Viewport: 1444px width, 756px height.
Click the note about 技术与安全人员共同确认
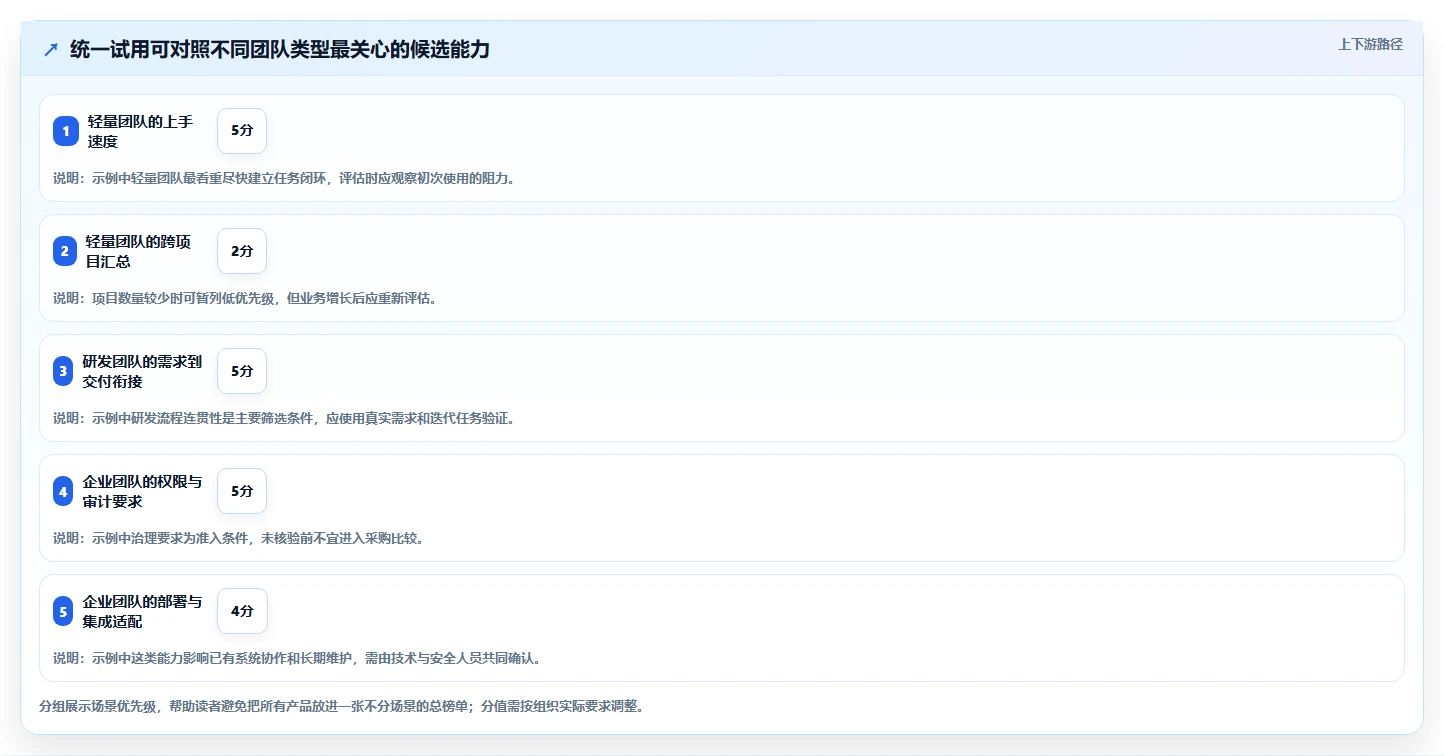pyautogui.click(x=297, y=658)
